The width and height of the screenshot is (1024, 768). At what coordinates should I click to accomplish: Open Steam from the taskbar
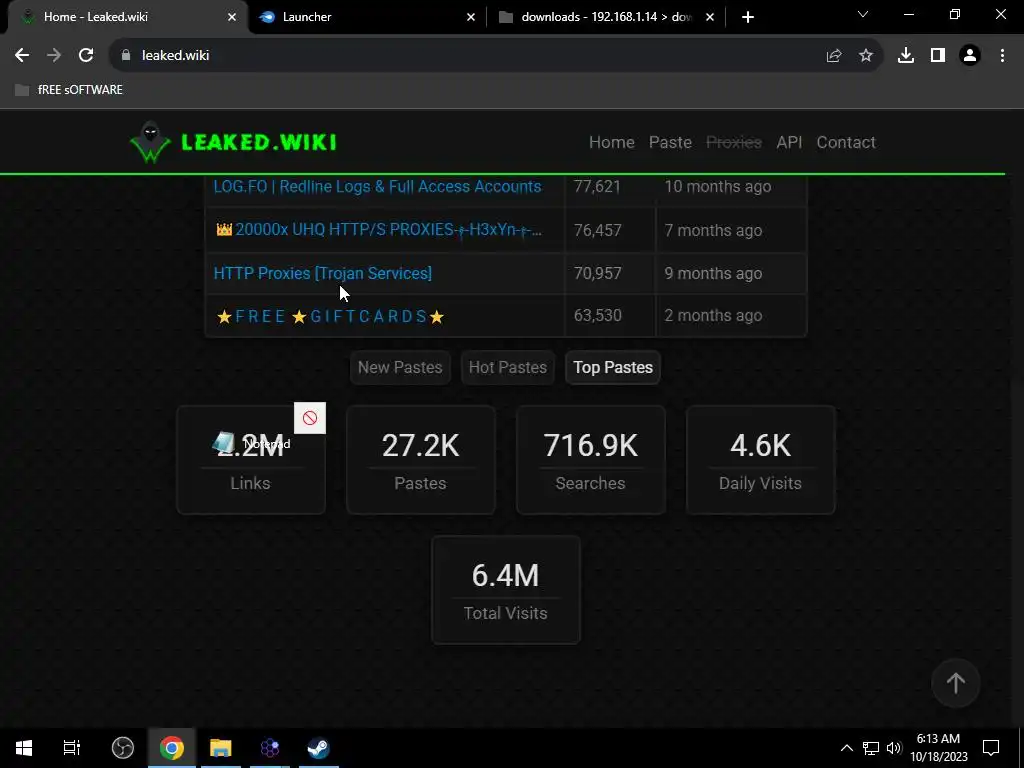pyautogui.click(x=319, y=748)
